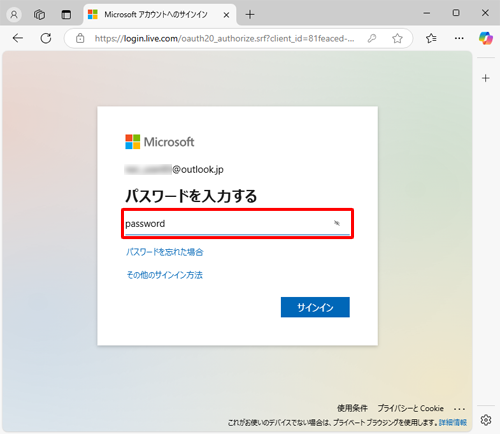Open the tab actions menu icon
This screenshot has height=434, width=500.
pos(66,15)
